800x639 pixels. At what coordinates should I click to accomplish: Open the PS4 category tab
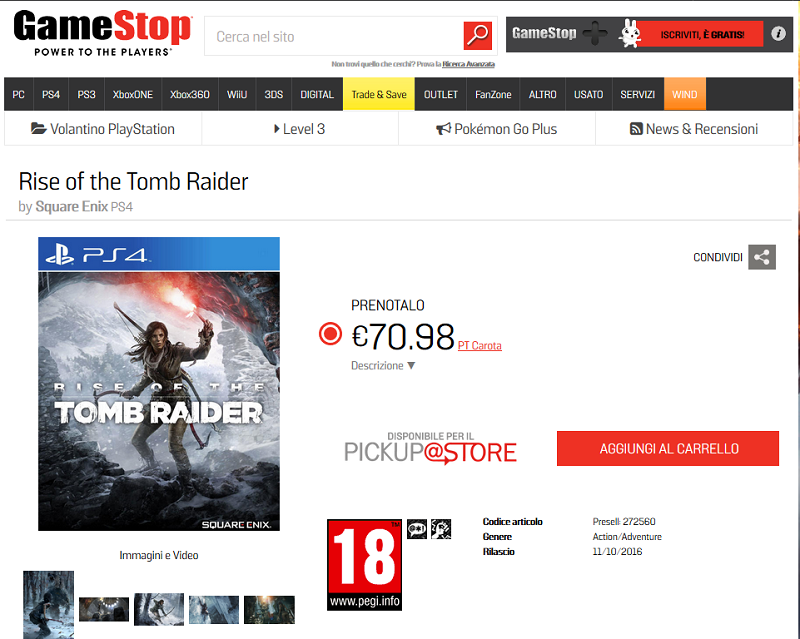click(51, 94)
